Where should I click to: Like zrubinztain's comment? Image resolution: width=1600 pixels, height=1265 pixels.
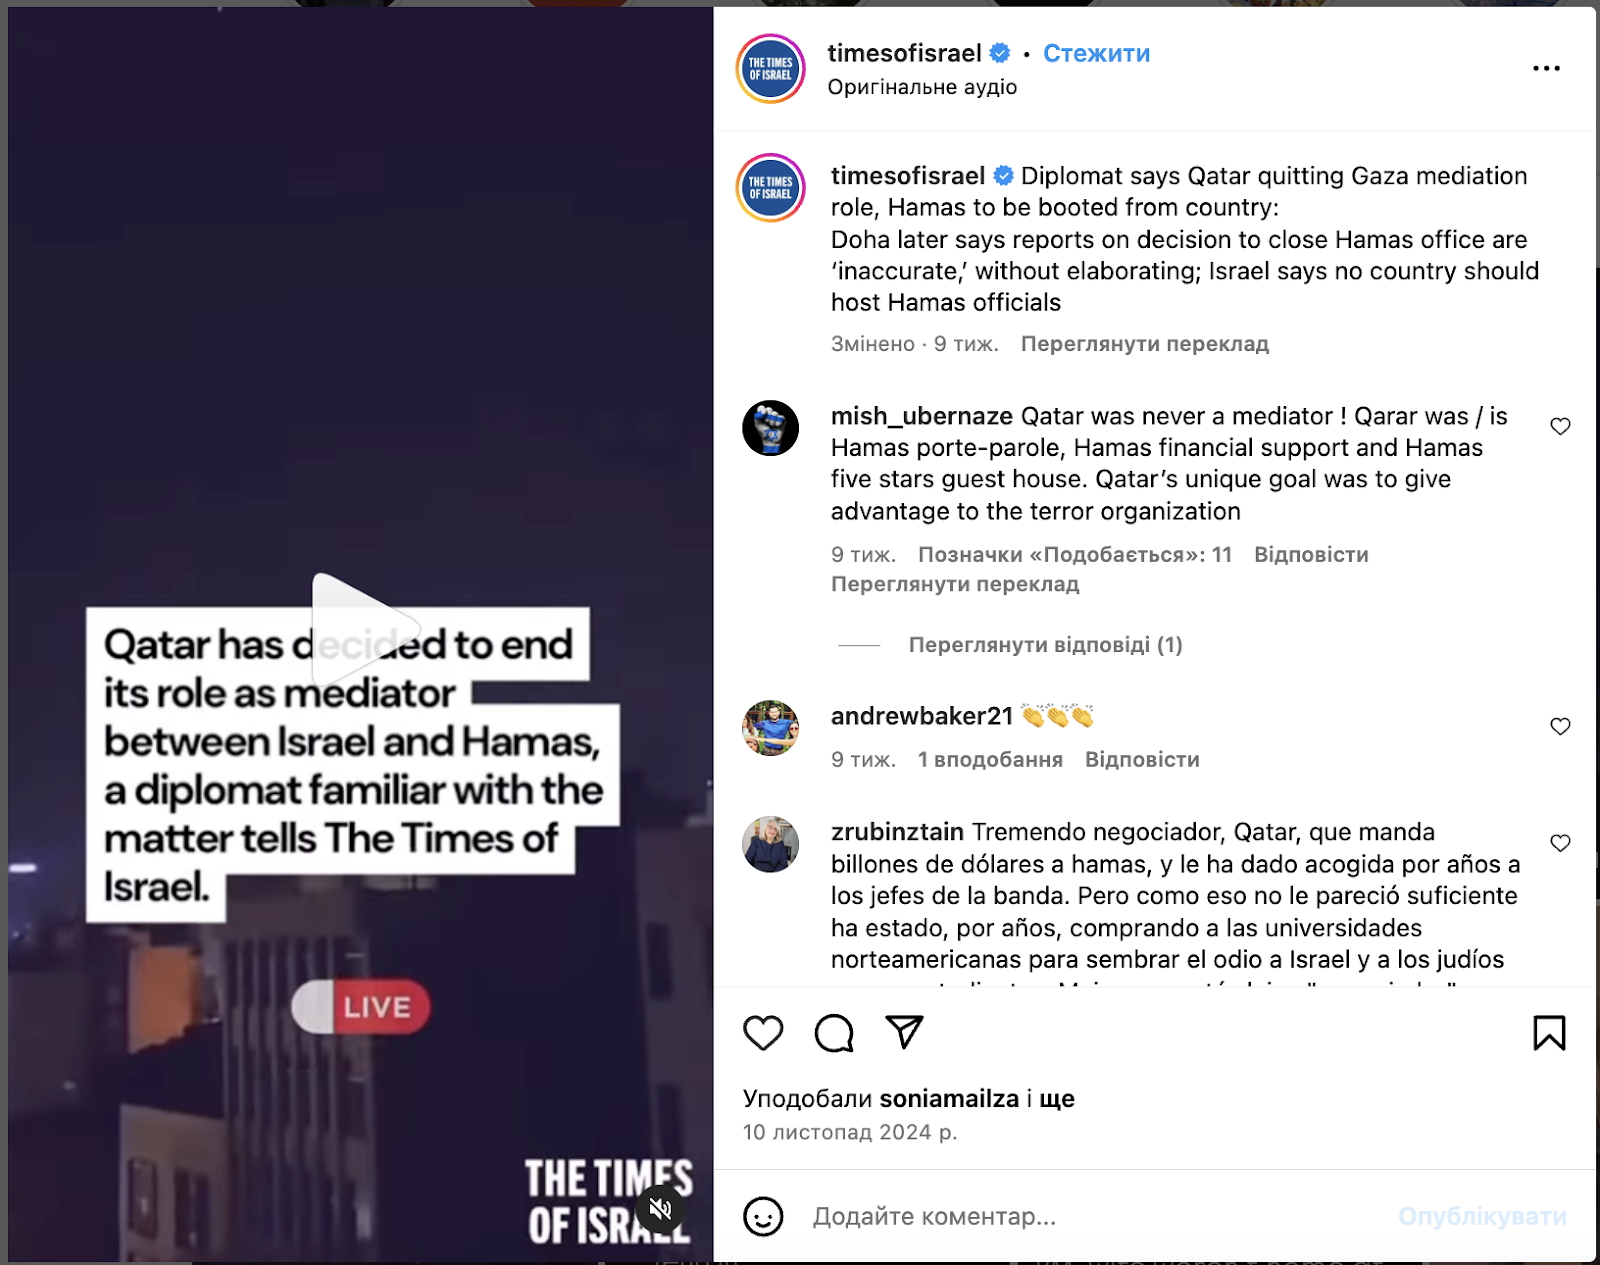(x=1560, y=844)
